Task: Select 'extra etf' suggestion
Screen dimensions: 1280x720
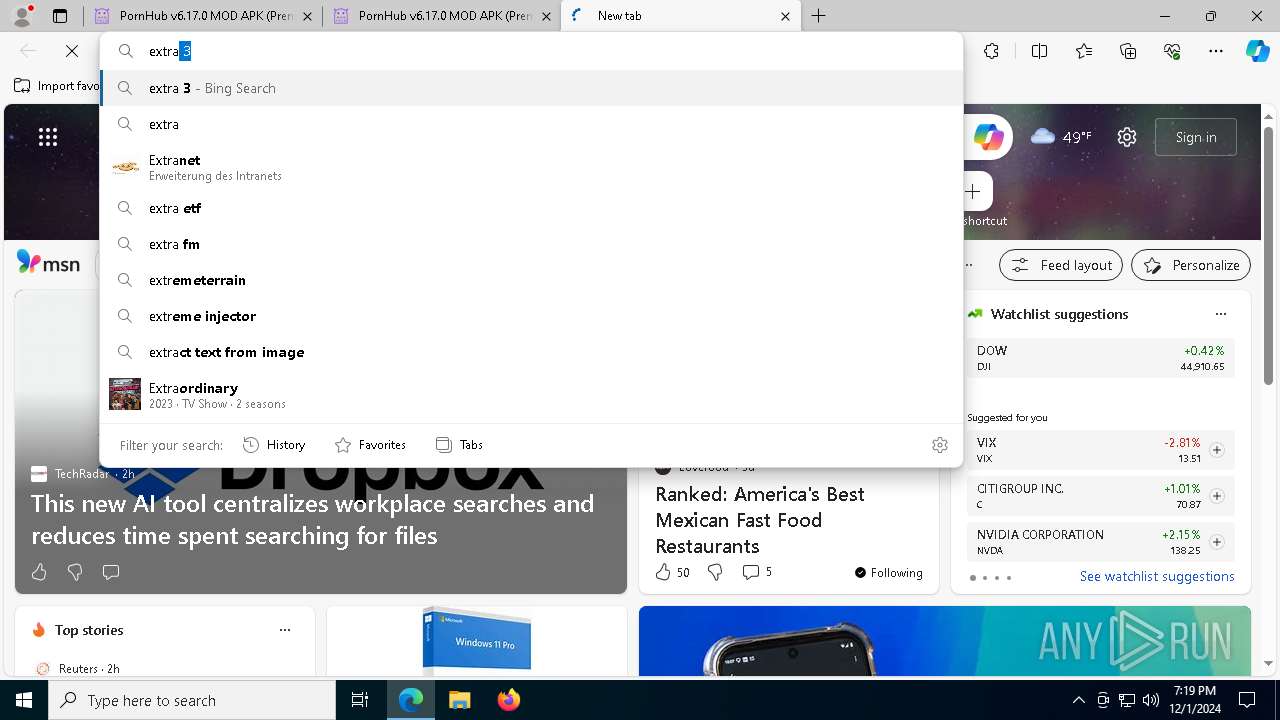Action: click(x=531, y=208)
